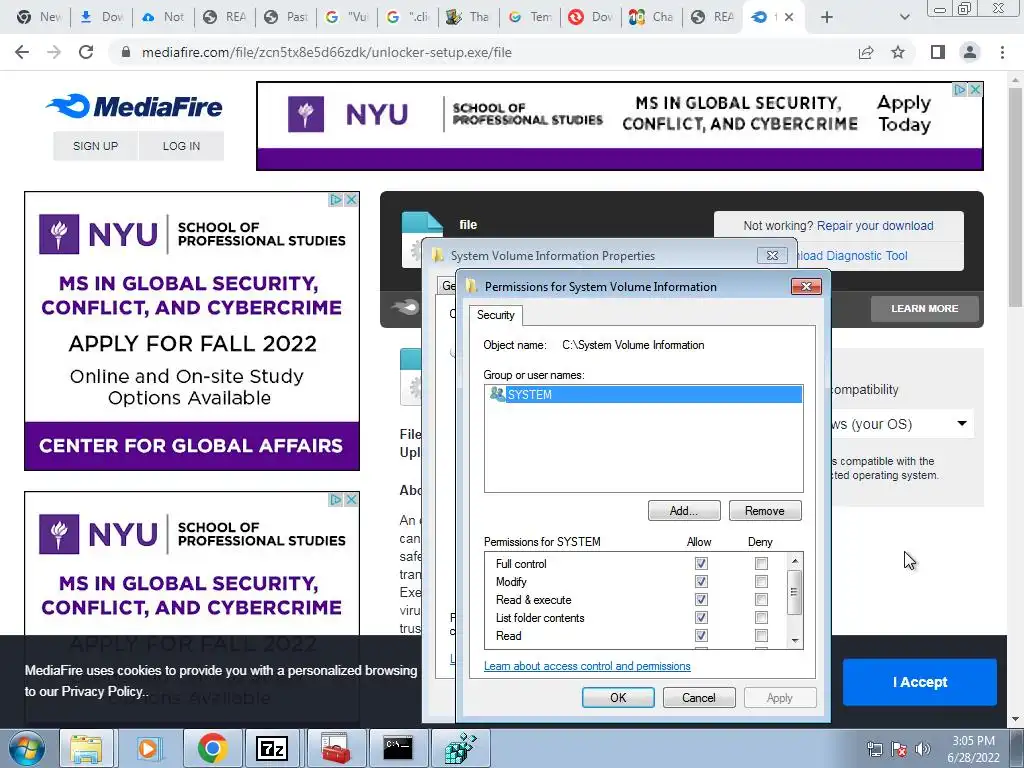This screenshot has width=1024, height=768.
Task: Click the MediaFire SIGN UP button
Action: [95, 146]
